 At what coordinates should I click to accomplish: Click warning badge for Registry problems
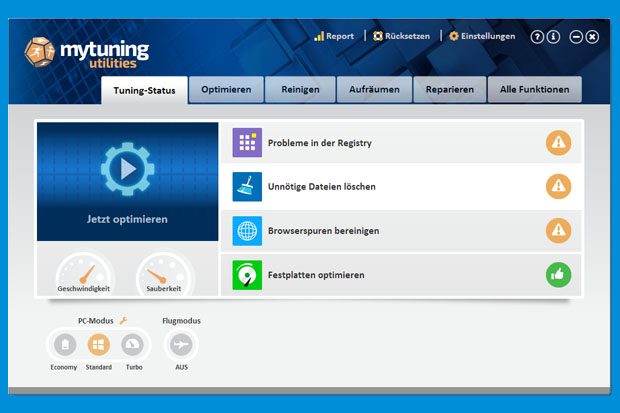pyautogui.click(x=558, y=142)
